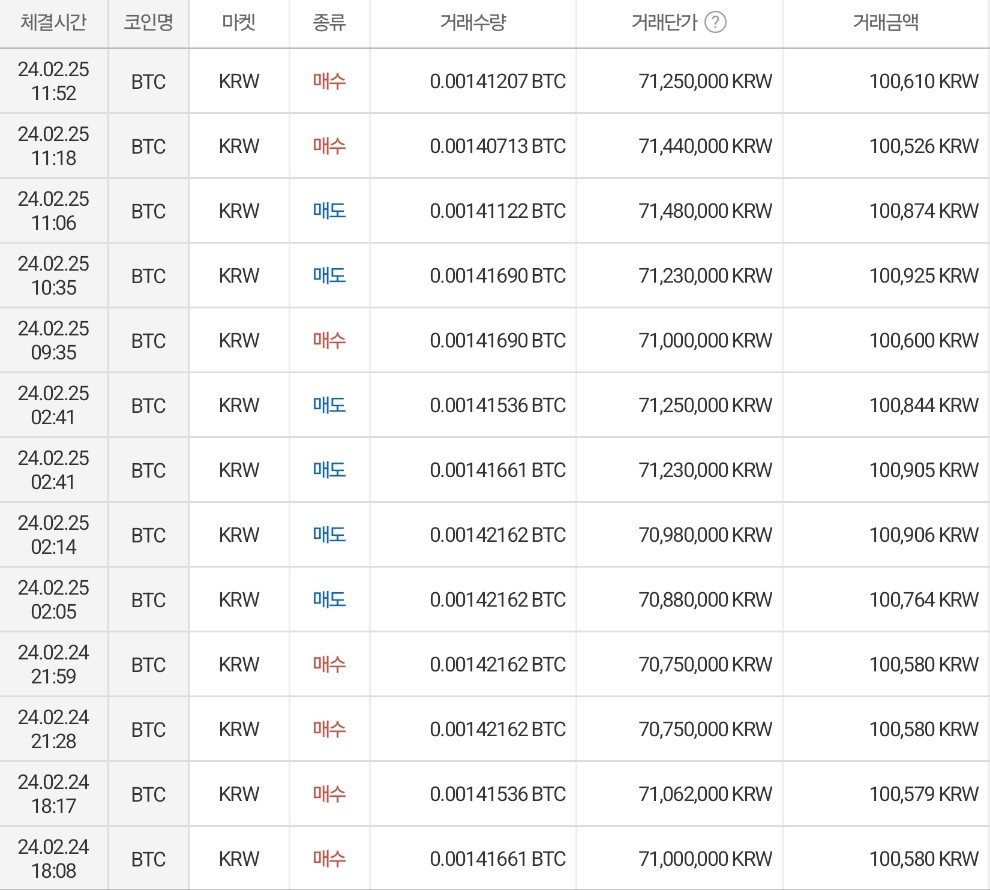The image size is (990, 890).
Task: Select the 24.02.25 11:06 timestamp cell
Action: tap(54, 211)
